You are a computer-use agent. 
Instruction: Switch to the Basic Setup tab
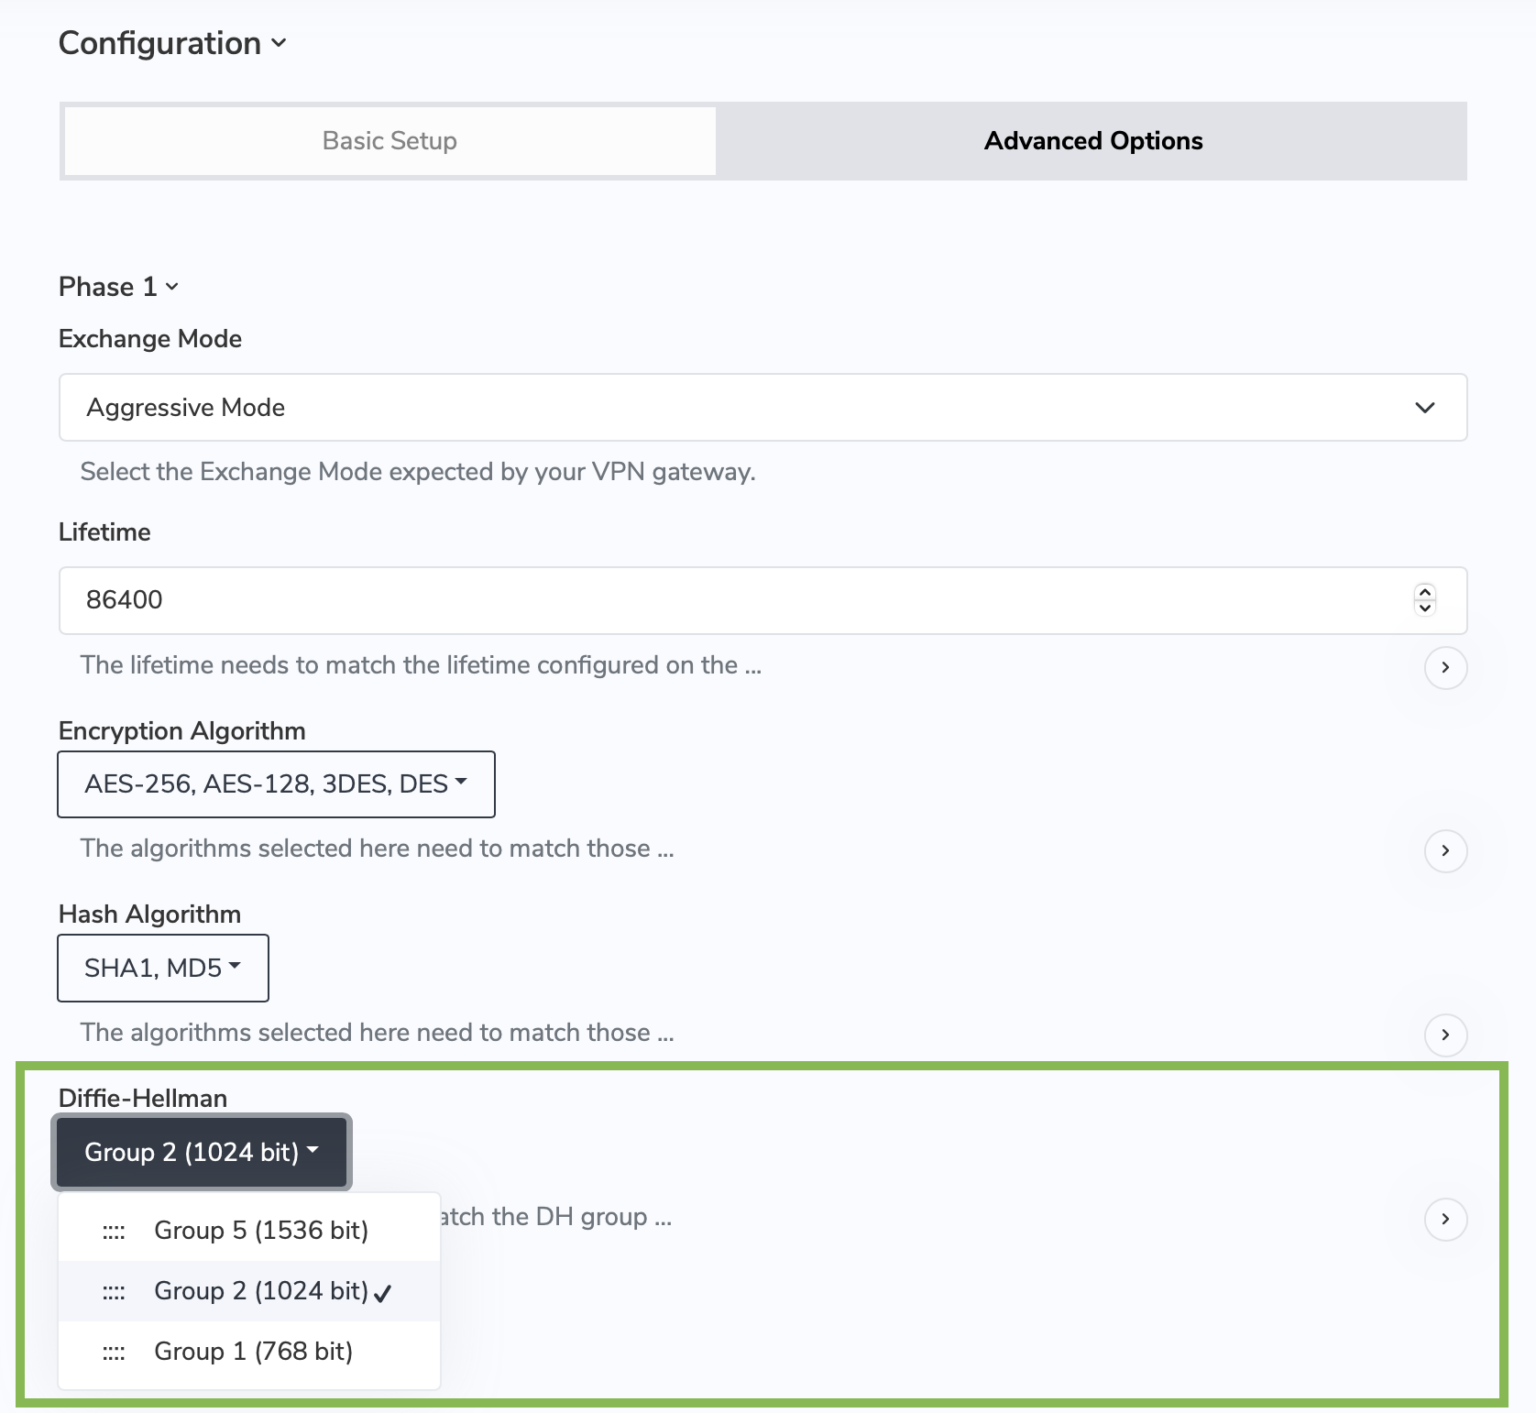click(x=388, y=141)
